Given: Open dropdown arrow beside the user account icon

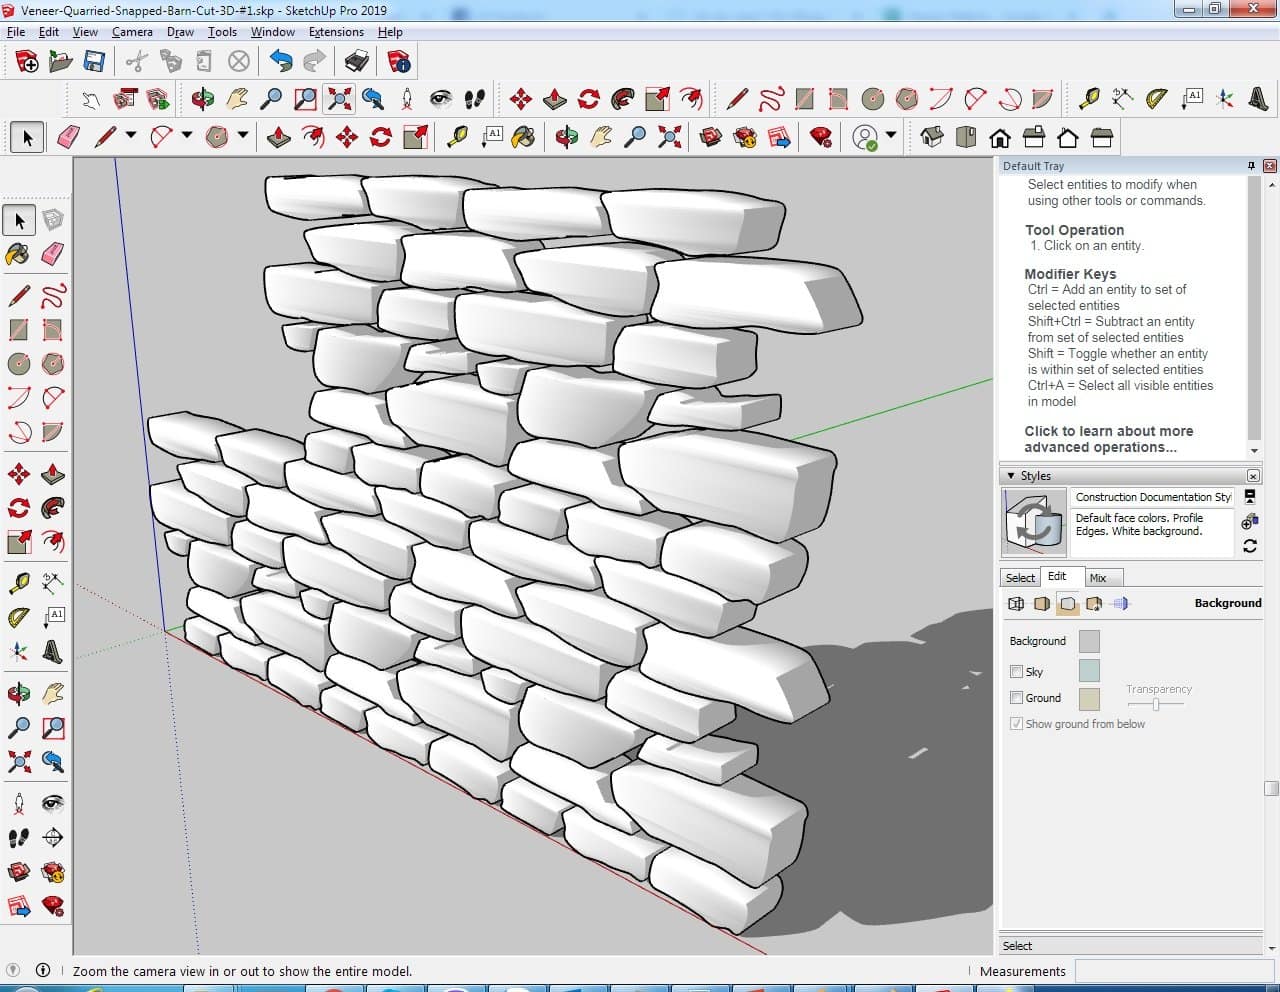Looking at the screenshot, I should point(891,136).
